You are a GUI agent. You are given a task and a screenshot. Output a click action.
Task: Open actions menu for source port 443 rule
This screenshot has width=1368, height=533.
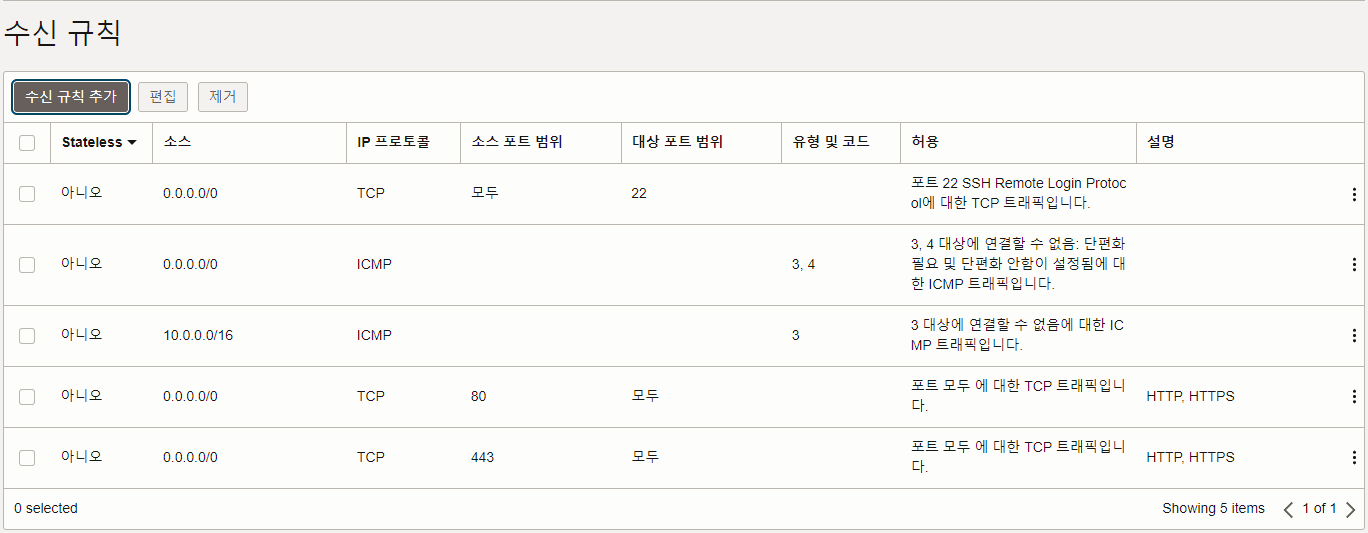tap(1354, 458)
